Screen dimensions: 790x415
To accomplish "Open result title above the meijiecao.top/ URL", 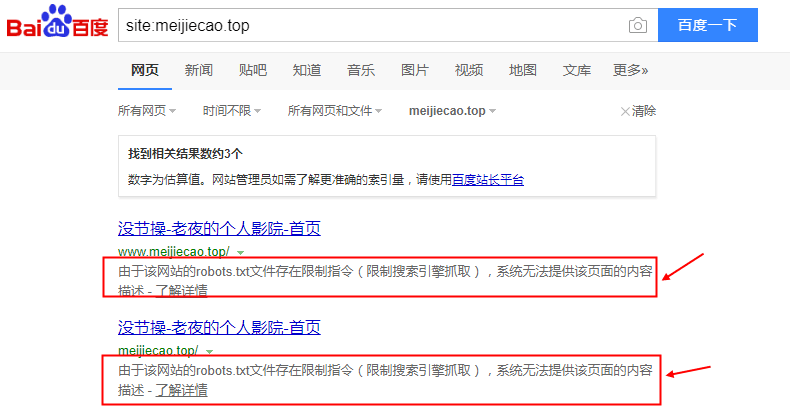I will tap(219, 327).
